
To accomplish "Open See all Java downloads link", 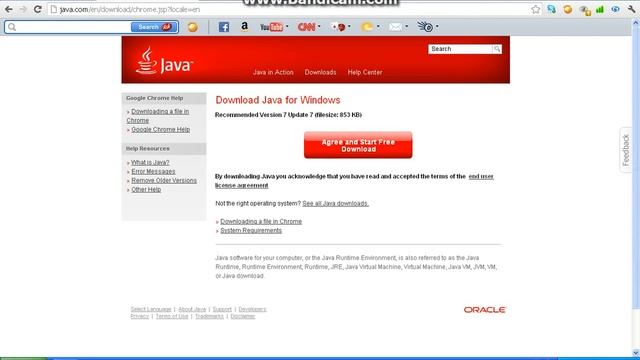I will pyautogui.click(x=336, y=203).
